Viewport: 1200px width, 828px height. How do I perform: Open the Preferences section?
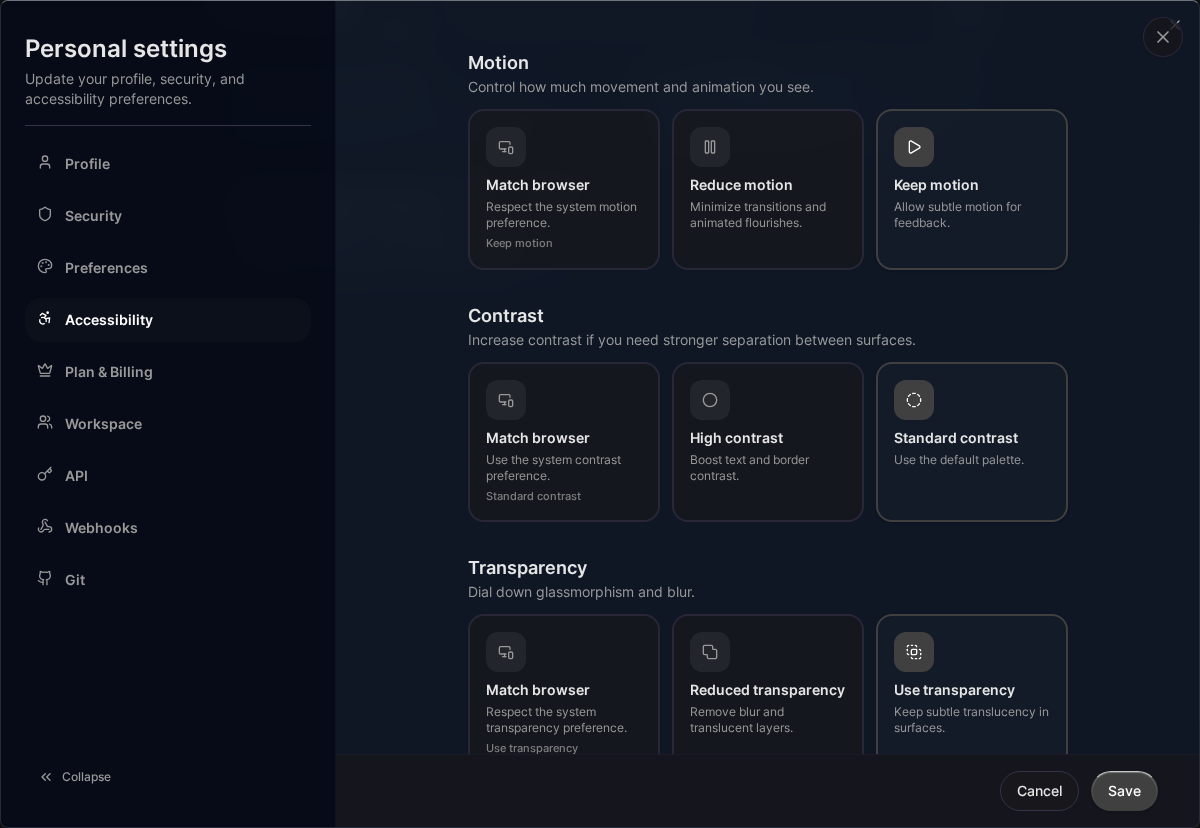point(106,268)
